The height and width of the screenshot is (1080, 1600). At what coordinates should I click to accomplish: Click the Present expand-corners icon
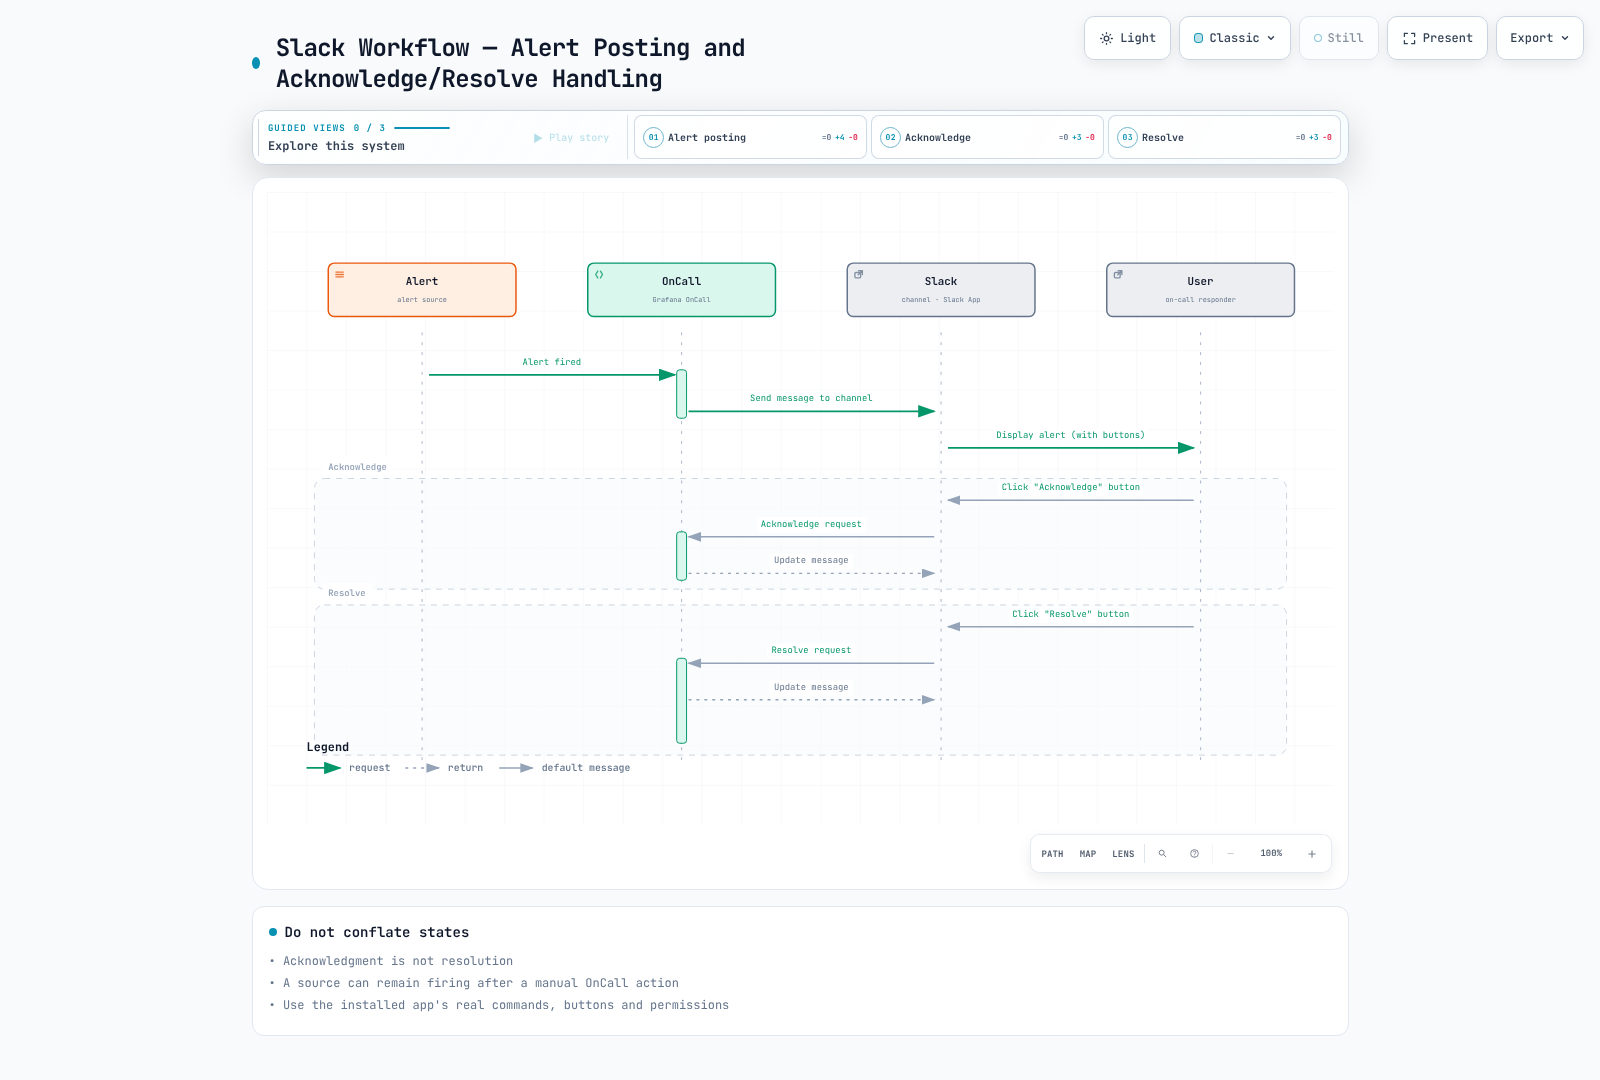coord(1409,38)
